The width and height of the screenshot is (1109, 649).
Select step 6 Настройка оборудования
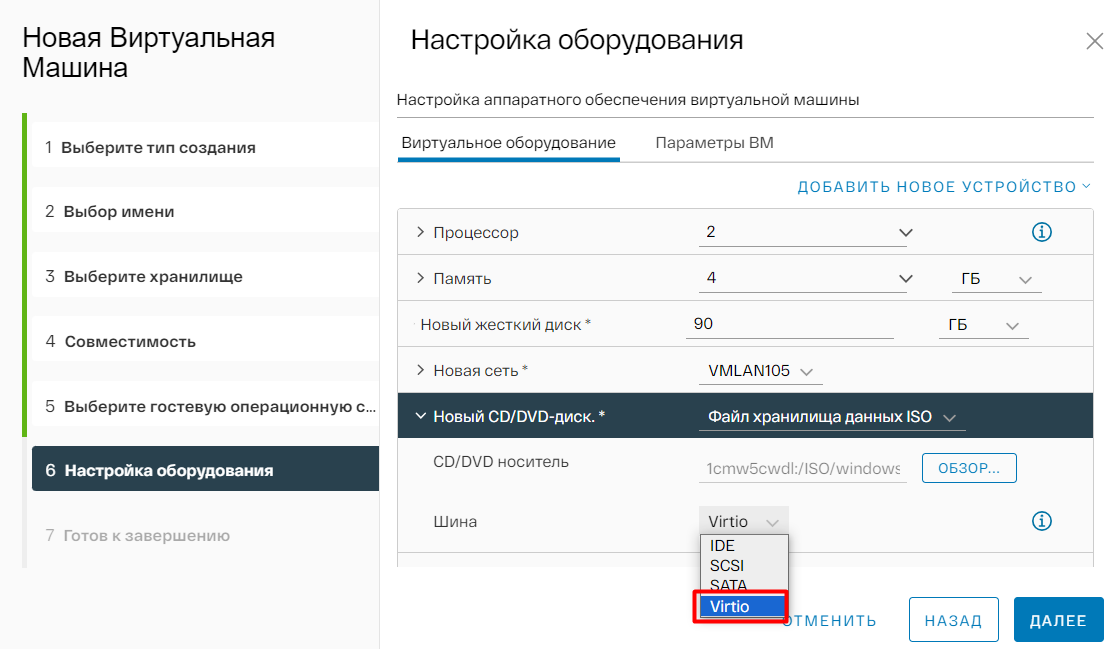205,470
